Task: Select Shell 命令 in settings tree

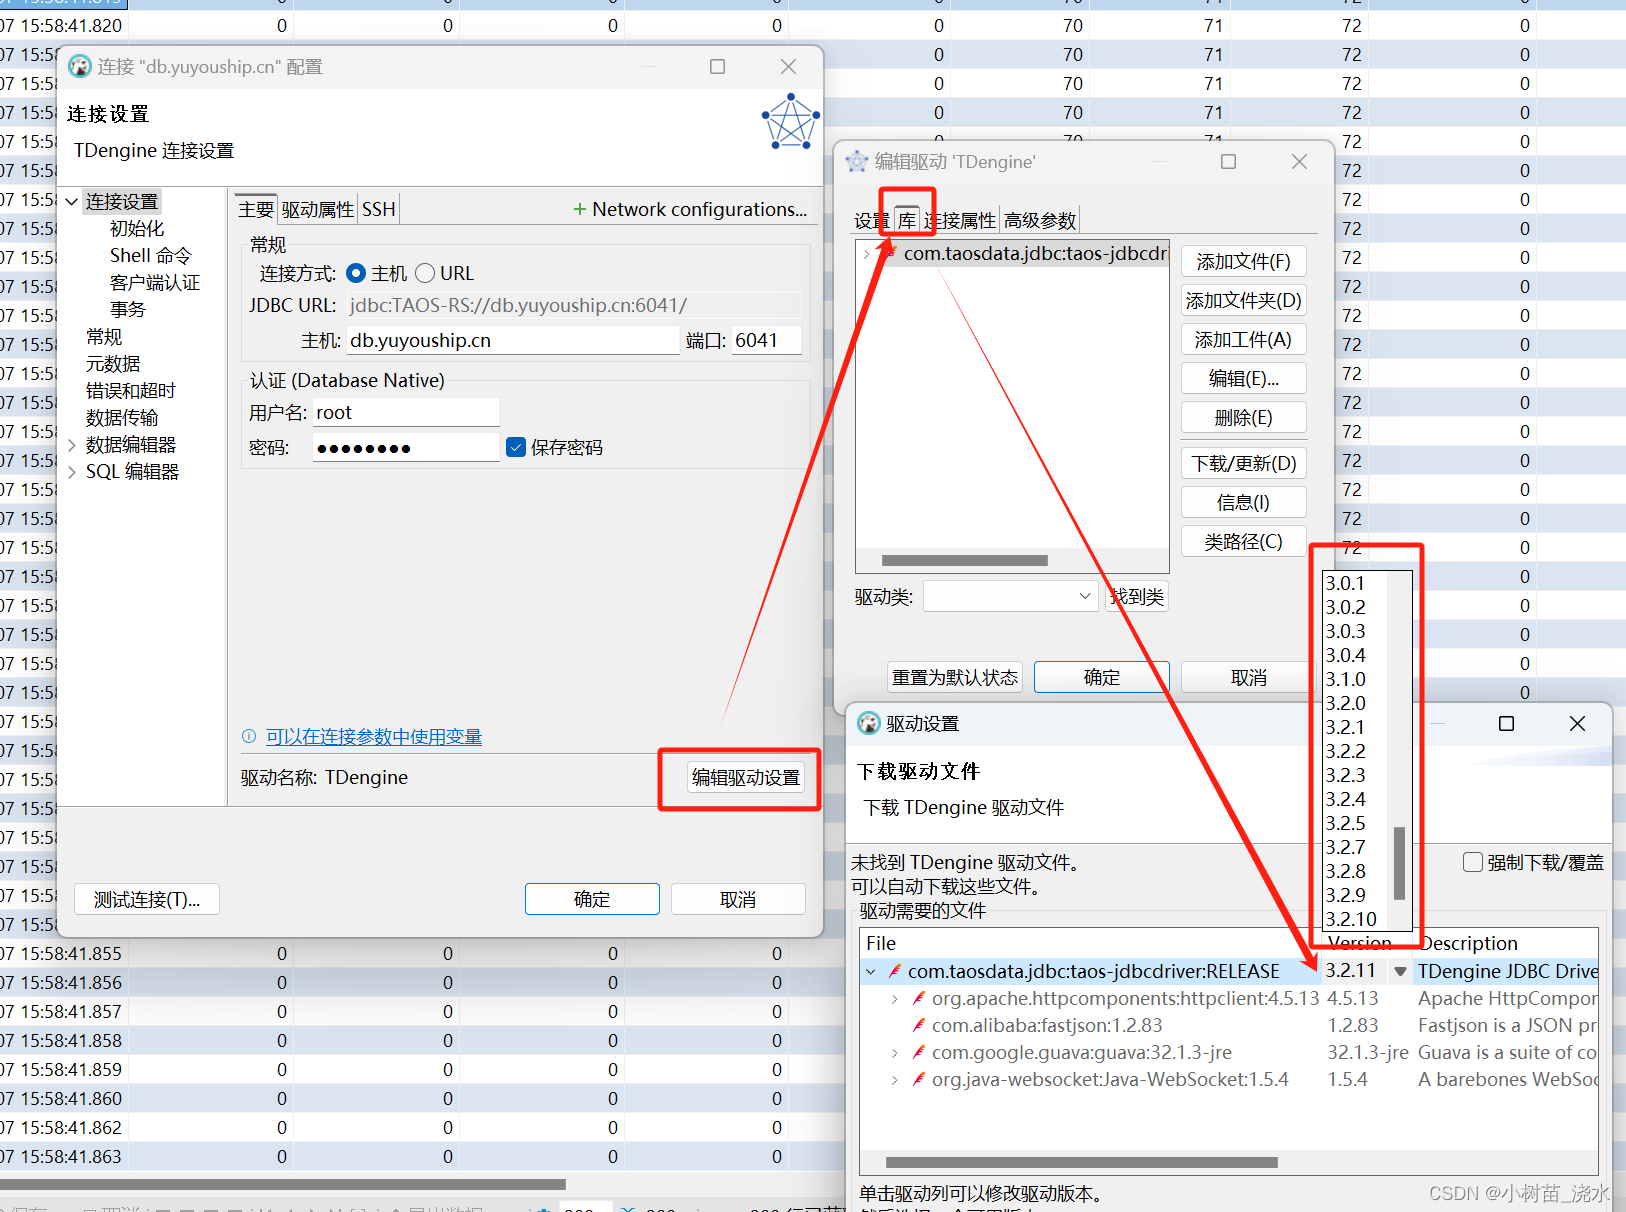Action: pos(150,256)
